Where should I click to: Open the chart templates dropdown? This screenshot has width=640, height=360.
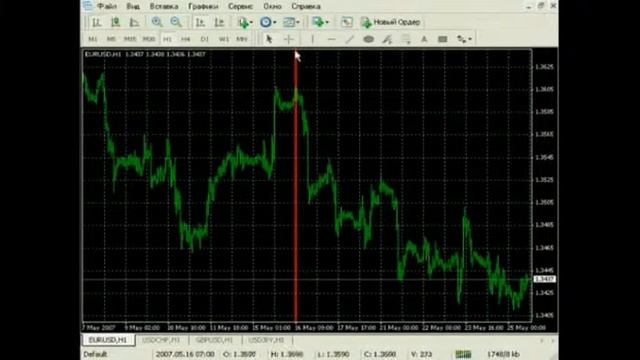click(291, 22)
